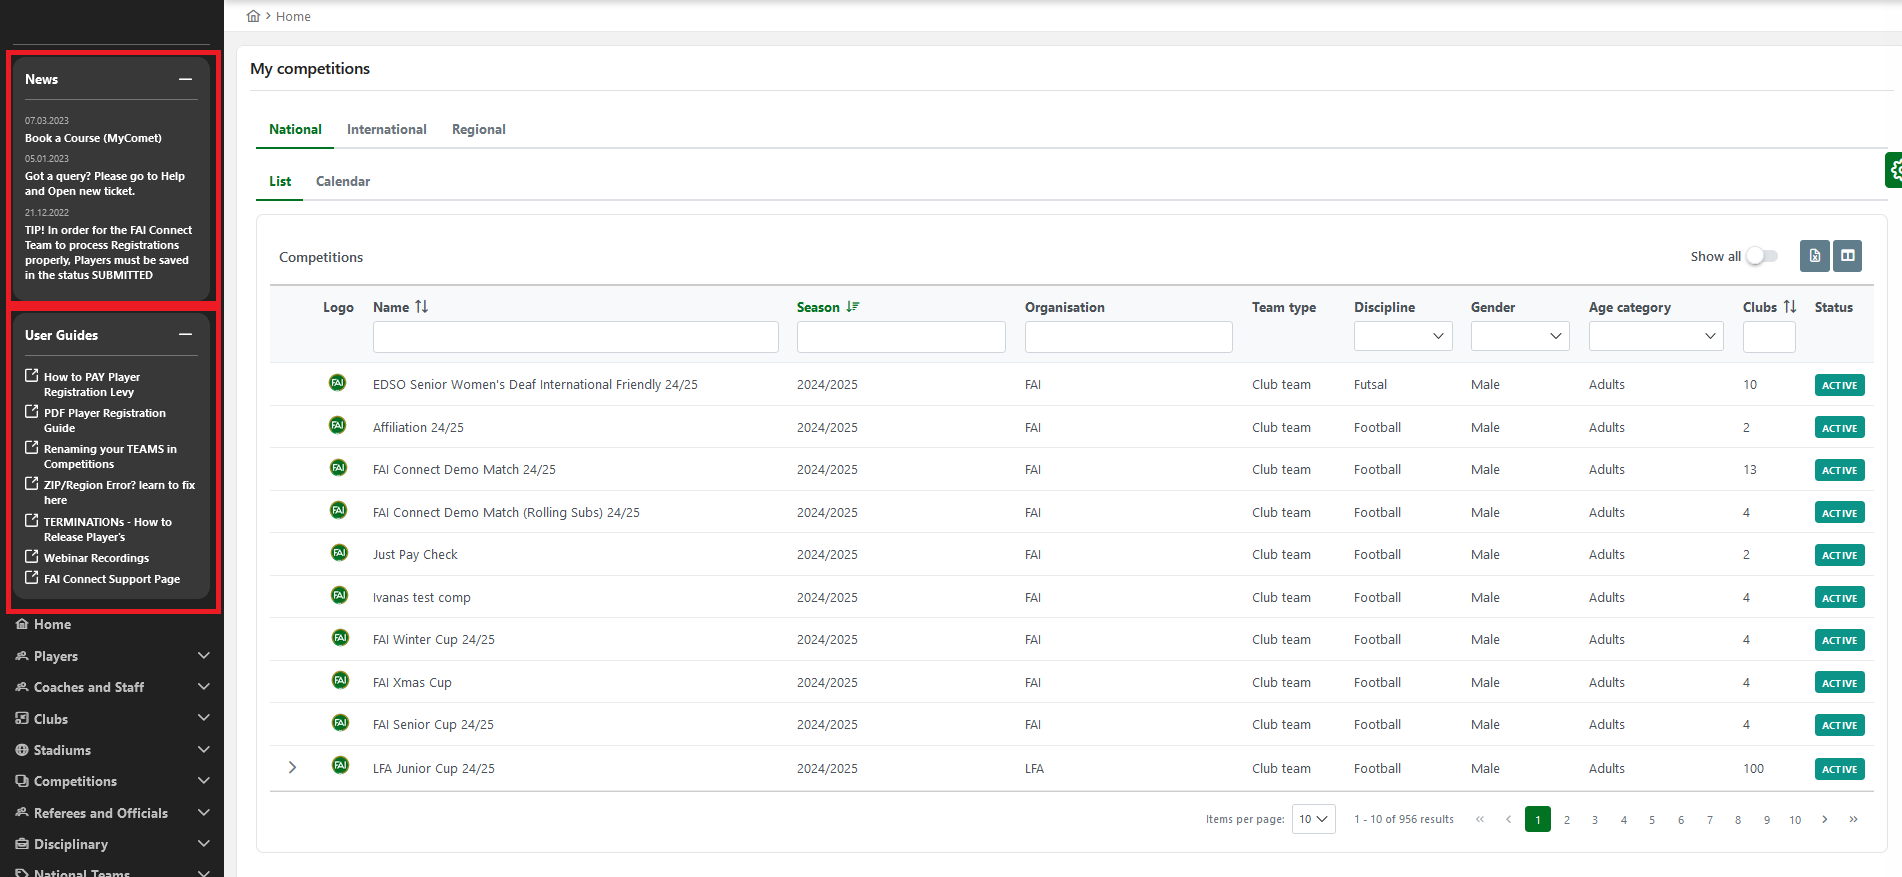Viewport: 1902px width, 877px height.
Task: Click the Season sort descending icon
Action: click(852, 307)
